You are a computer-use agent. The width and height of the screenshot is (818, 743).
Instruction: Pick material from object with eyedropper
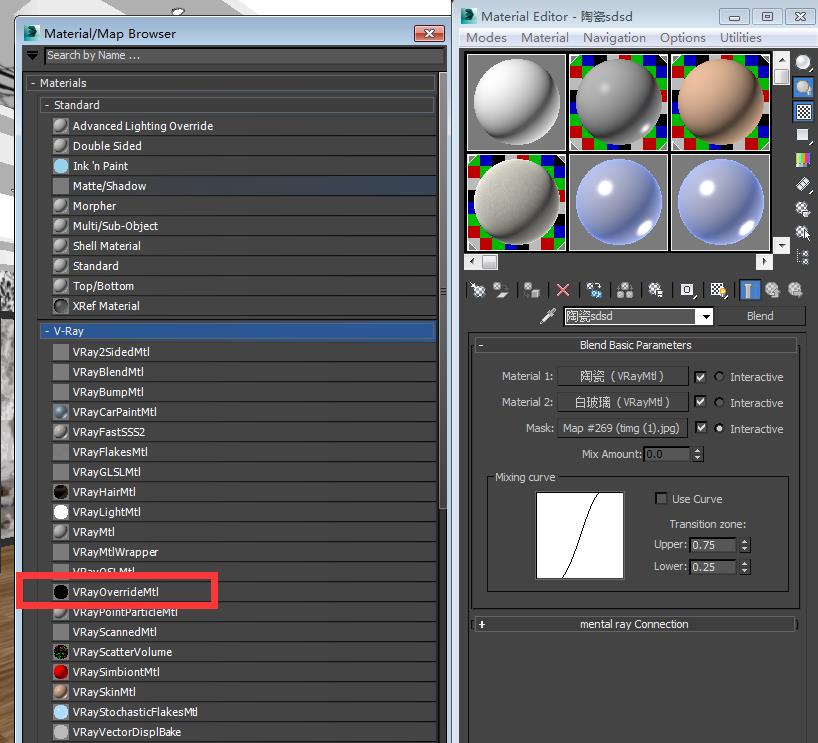(547, 316)
